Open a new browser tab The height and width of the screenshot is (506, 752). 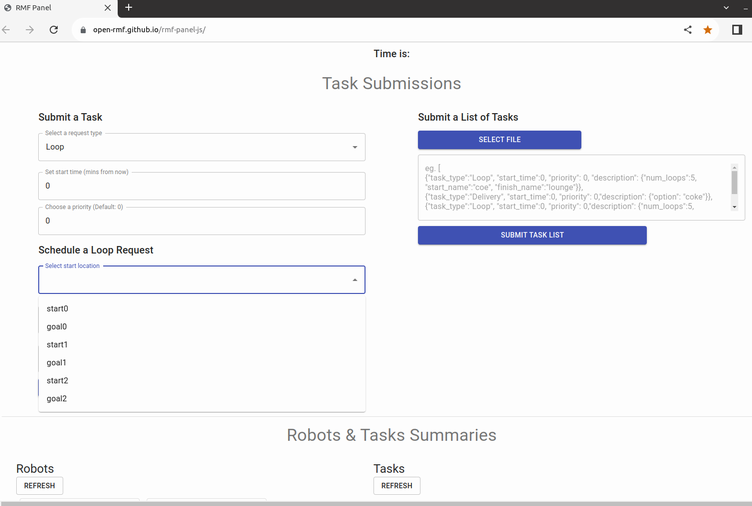[x=129, y=7]
